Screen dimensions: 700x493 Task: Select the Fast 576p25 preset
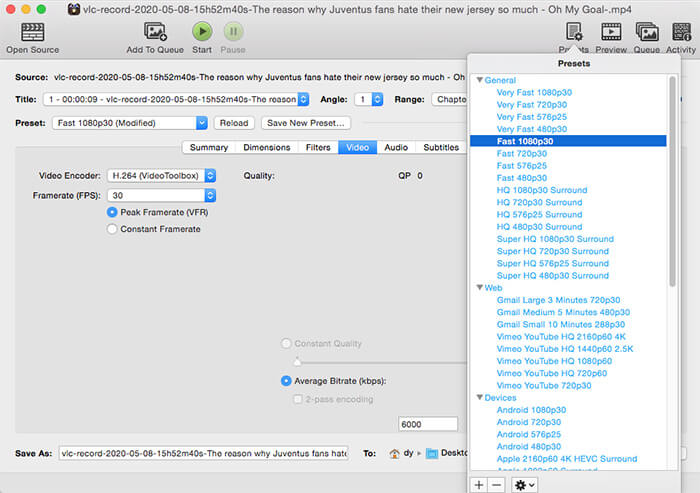tap(521, 166)
